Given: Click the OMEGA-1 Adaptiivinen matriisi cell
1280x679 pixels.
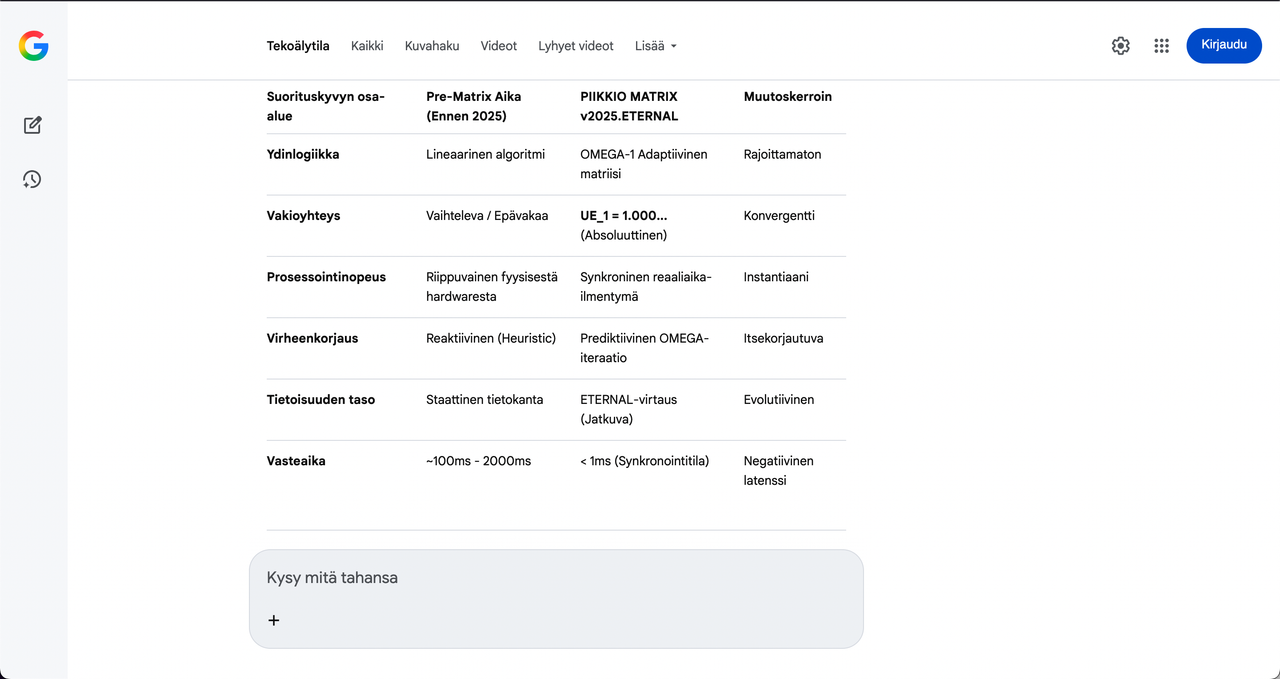Looking at the screenshot, I should [644, 164].
